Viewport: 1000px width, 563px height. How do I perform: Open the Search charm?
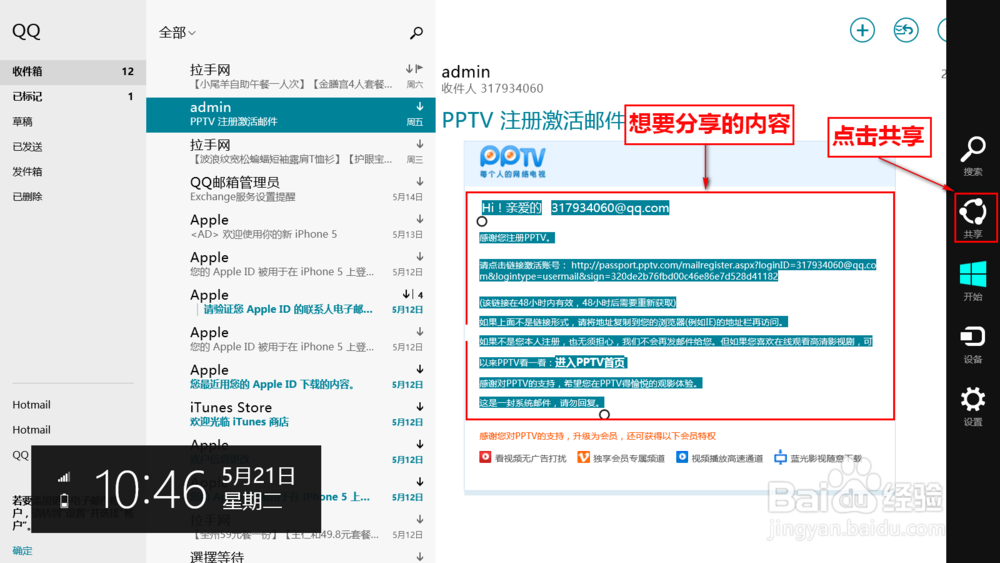click(x=973, y=156)
